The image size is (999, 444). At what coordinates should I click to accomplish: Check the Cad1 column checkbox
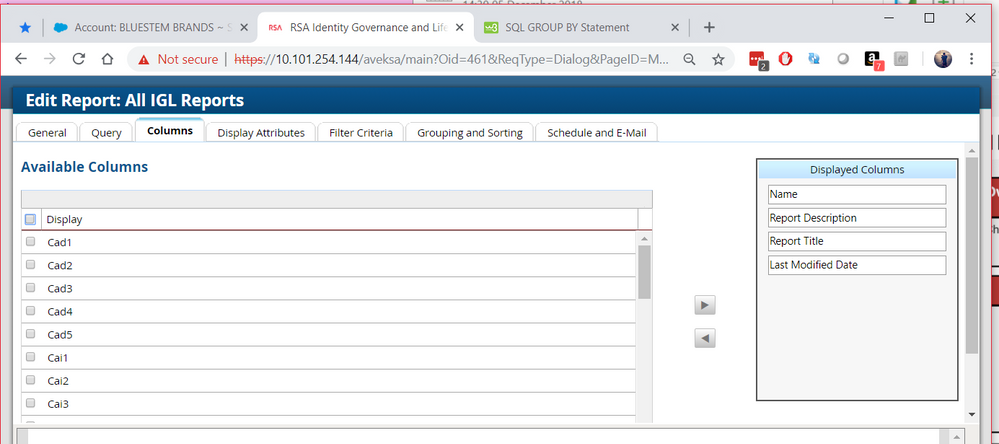coord(31,242)
